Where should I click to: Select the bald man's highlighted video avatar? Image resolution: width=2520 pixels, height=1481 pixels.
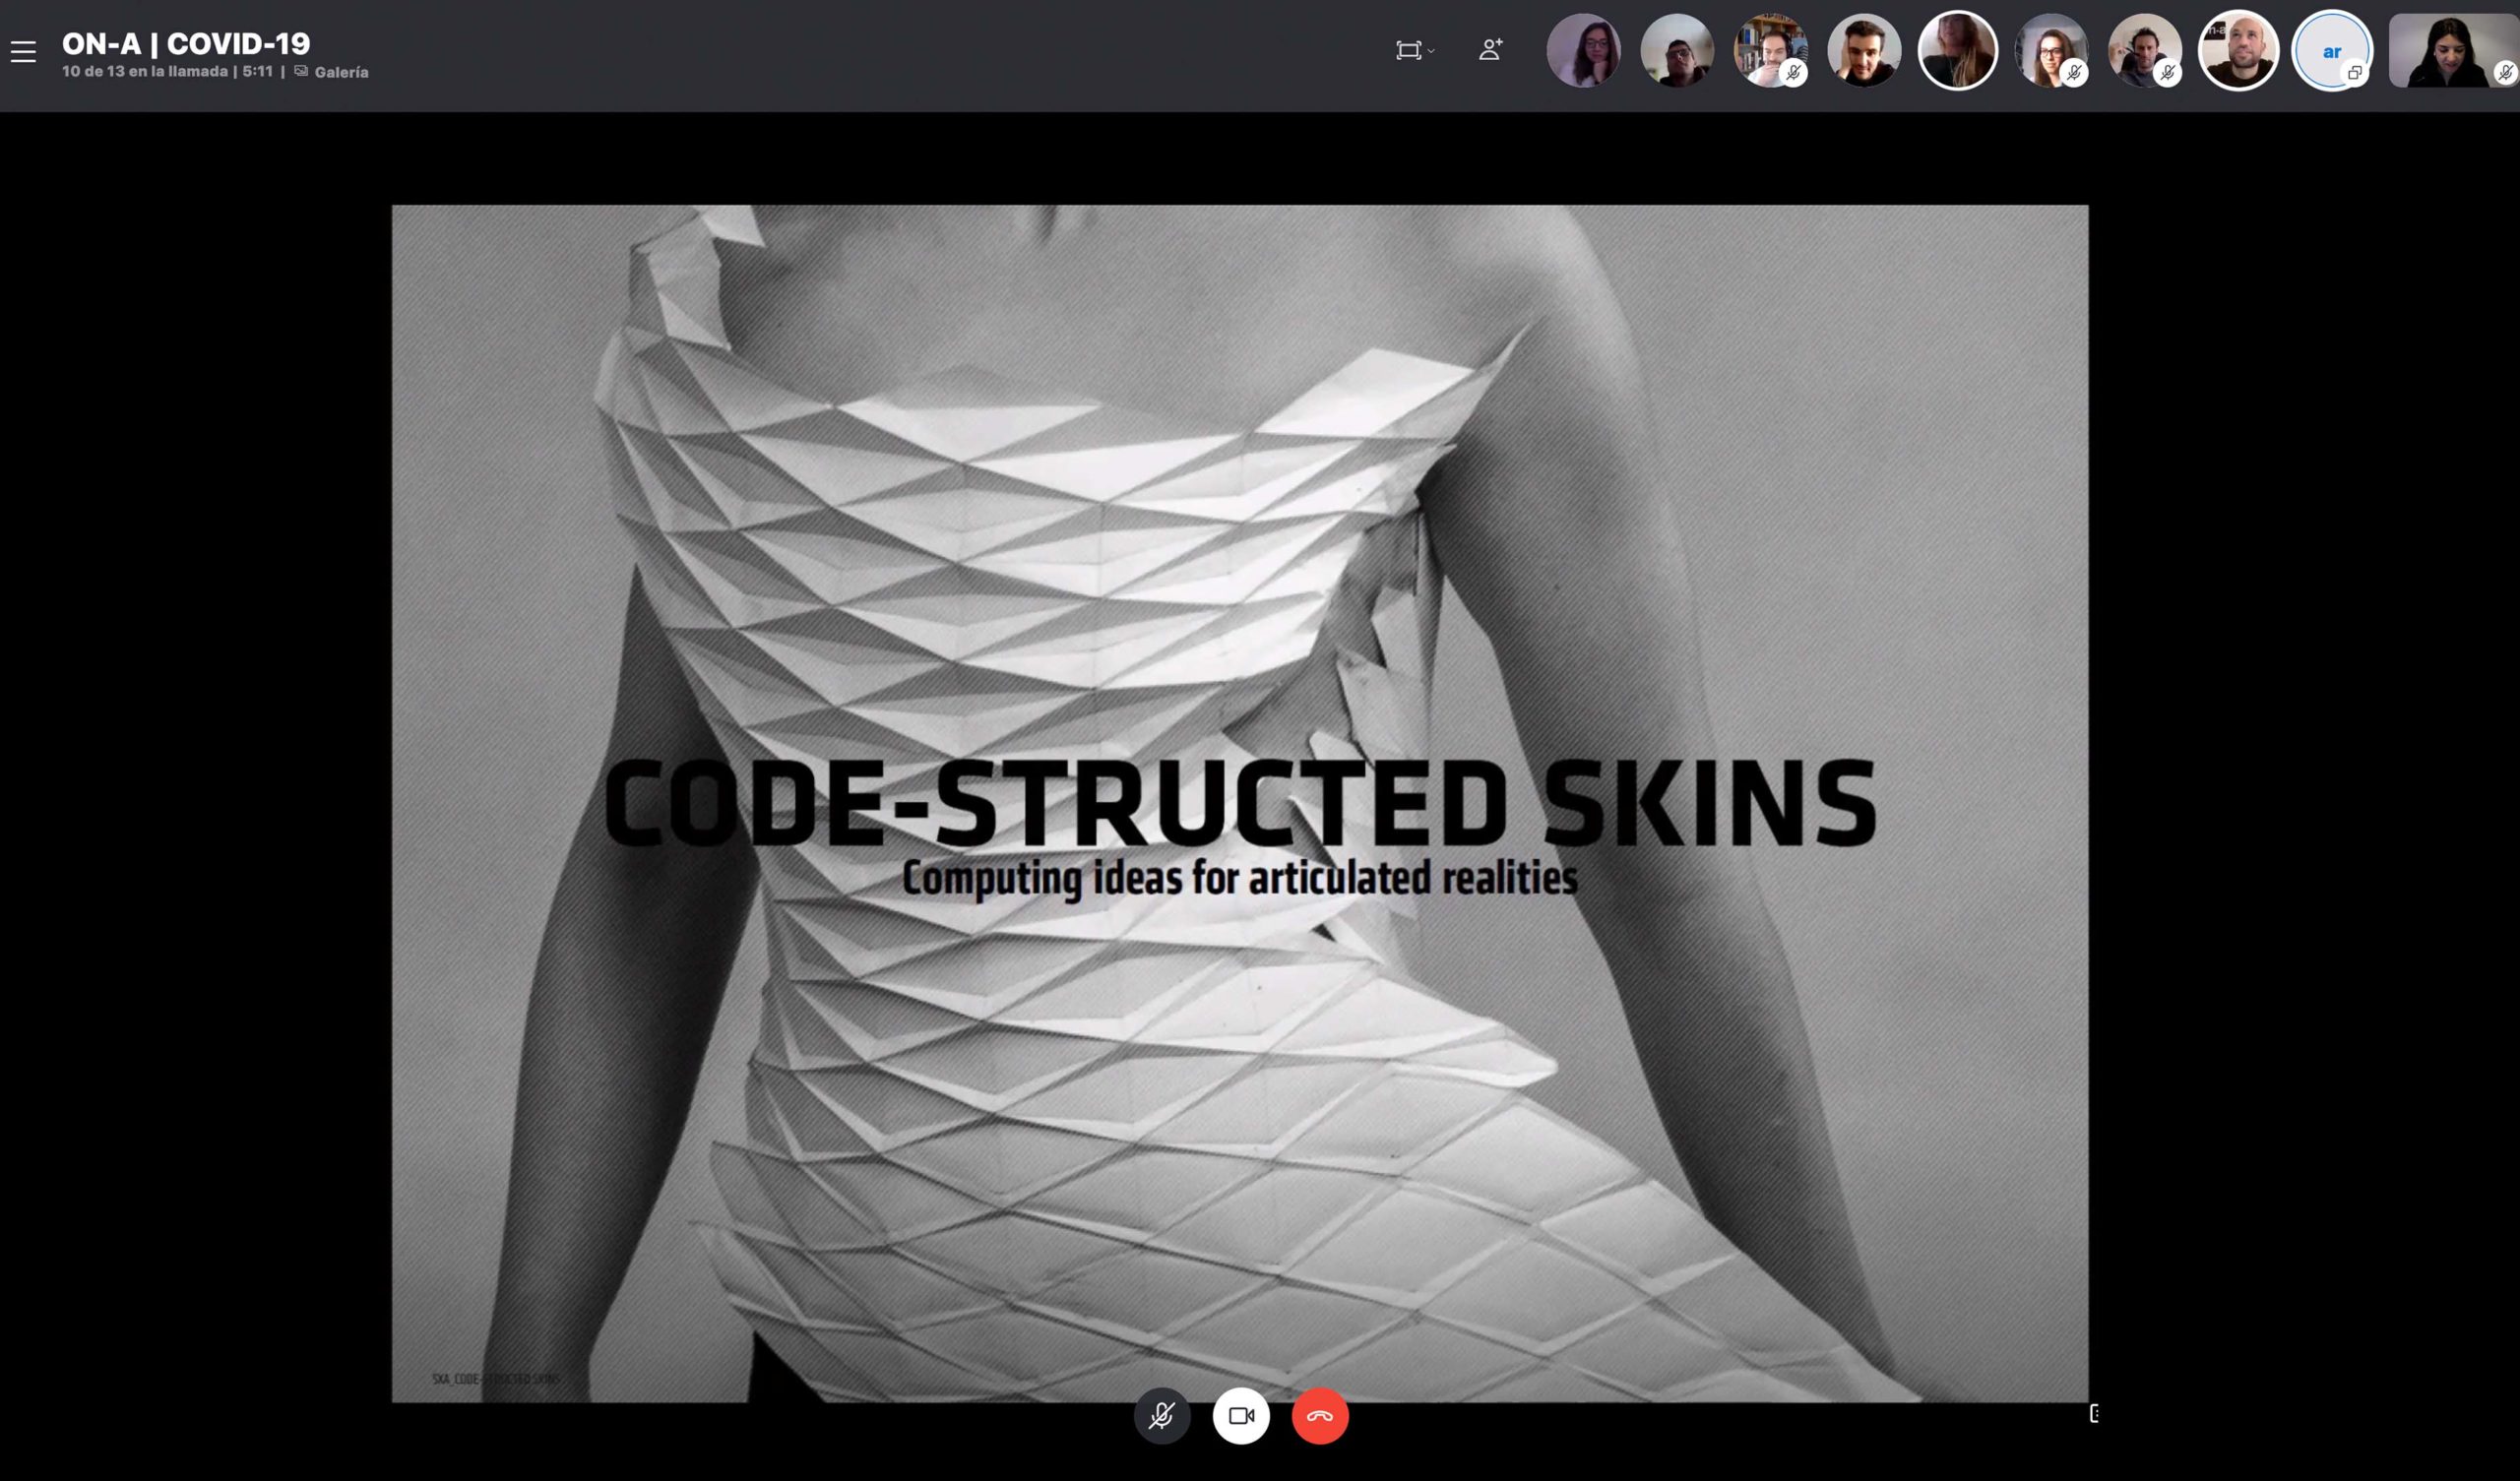tap(2238, 50)
